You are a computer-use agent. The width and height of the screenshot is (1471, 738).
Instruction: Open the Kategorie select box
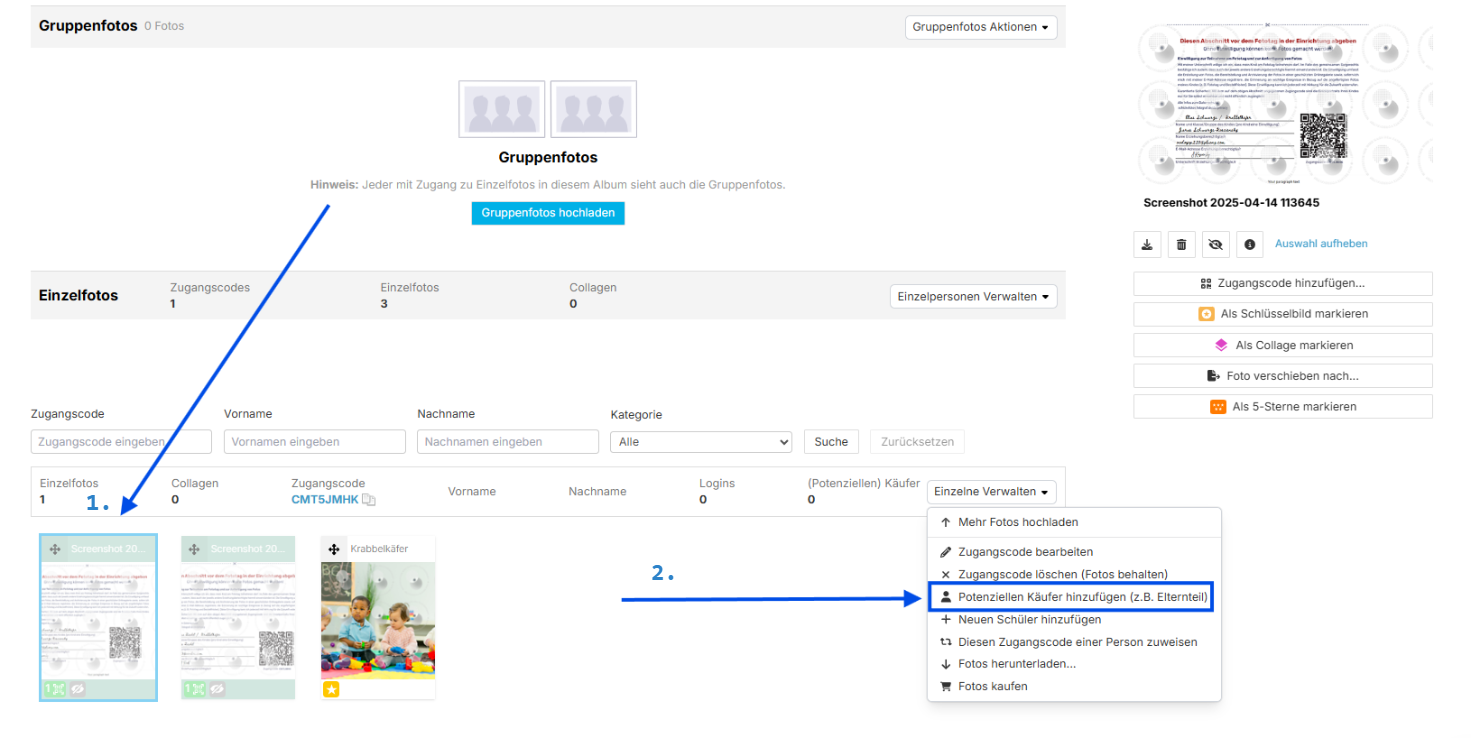701,442
